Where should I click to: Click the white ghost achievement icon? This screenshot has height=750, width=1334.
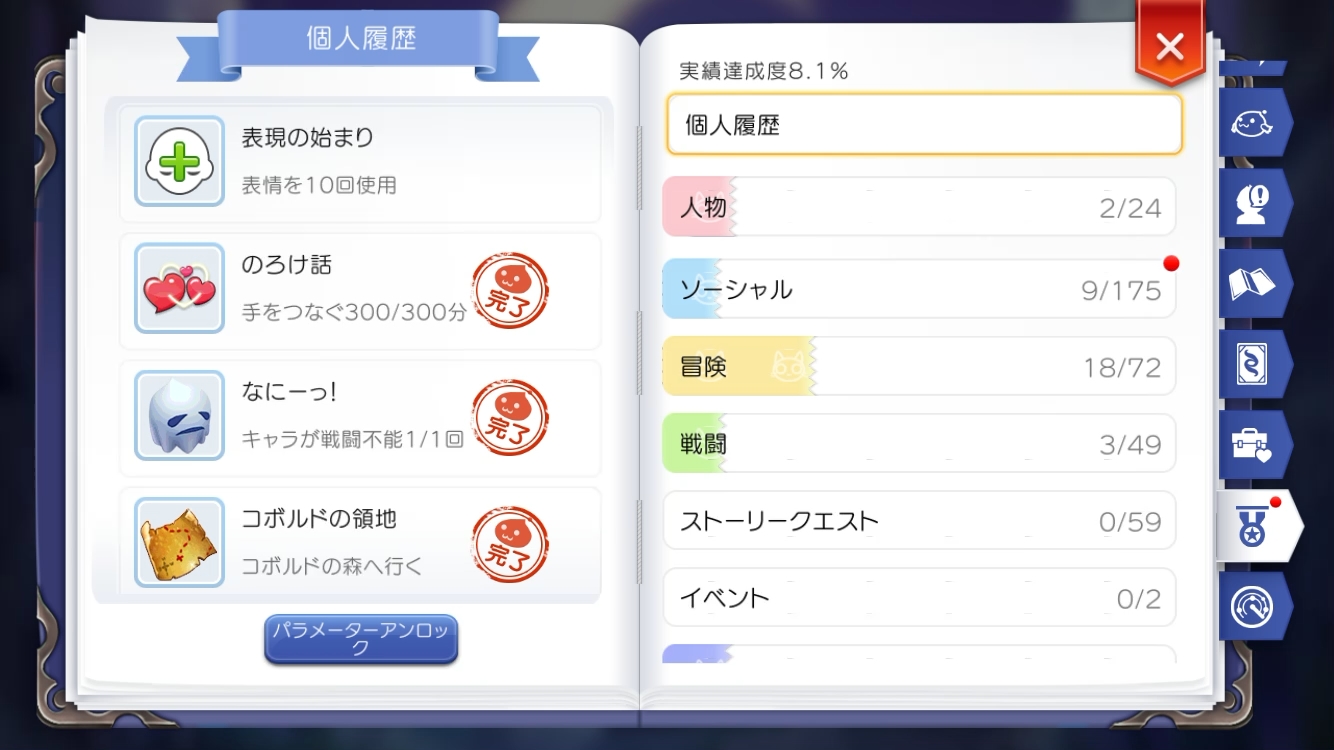179,415
